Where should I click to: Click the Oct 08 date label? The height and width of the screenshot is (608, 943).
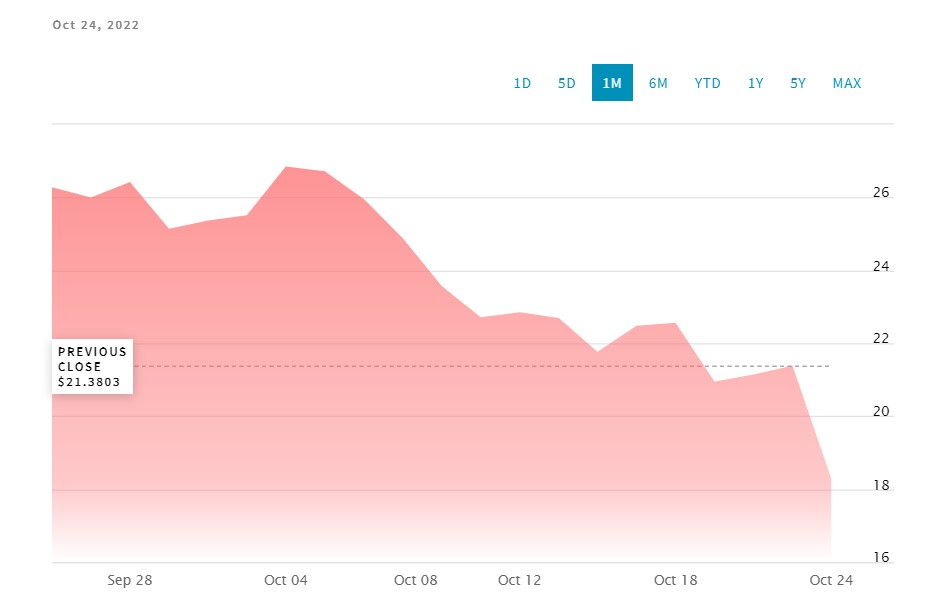[x=416, y=580]
